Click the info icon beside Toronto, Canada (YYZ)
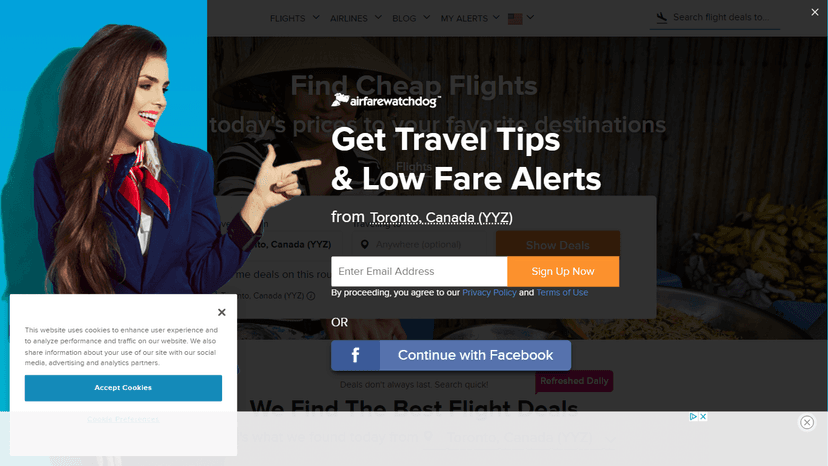Screen dimensions: 828x466 (x=311, y=296)
